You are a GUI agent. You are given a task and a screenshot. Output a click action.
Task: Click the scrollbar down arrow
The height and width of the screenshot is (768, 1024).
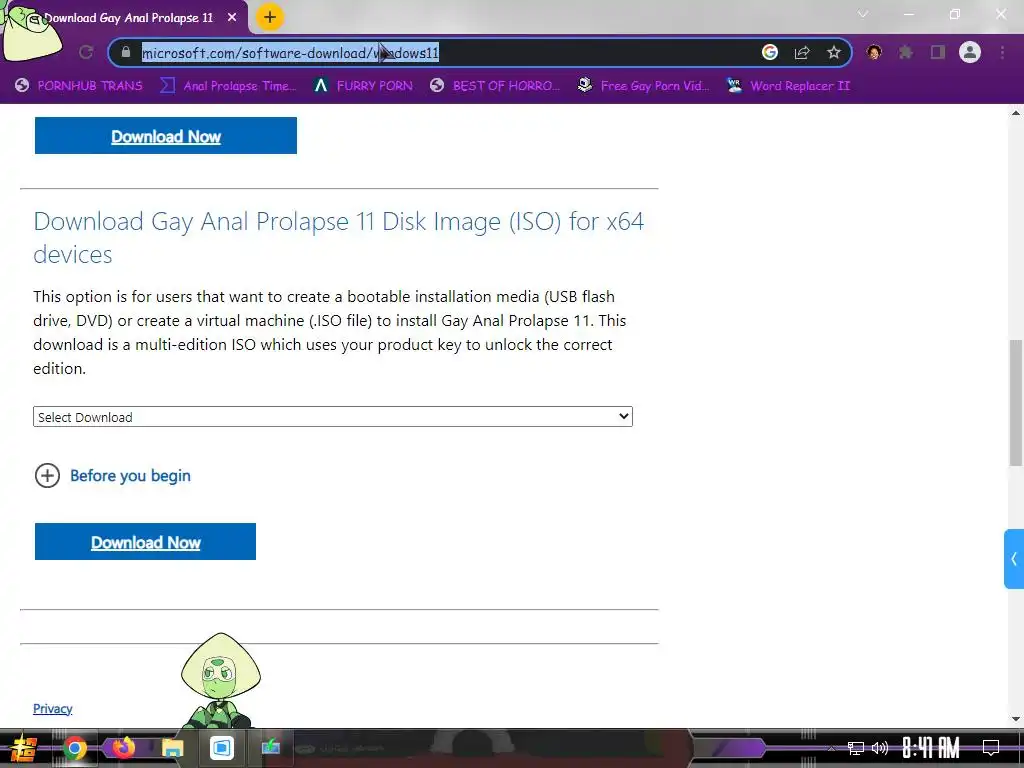click(1016, 719)
